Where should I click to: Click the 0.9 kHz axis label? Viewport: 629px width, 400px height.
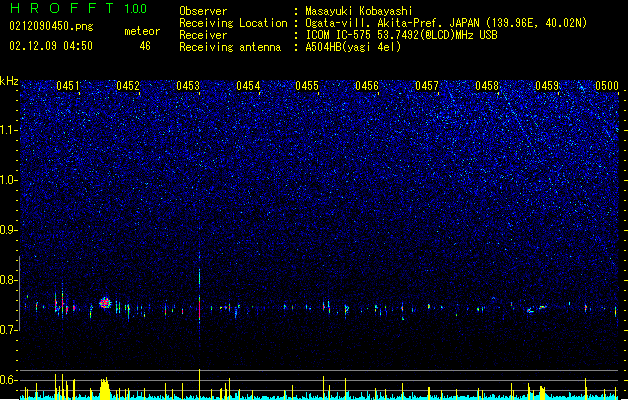[9, 230]
